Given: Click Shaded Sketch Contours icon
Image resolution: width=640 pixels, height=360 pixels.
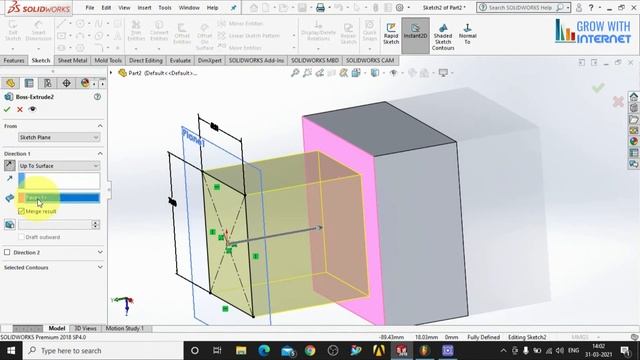Looking at the screenshot, I should pyautogui.click(x=443, y=37).
